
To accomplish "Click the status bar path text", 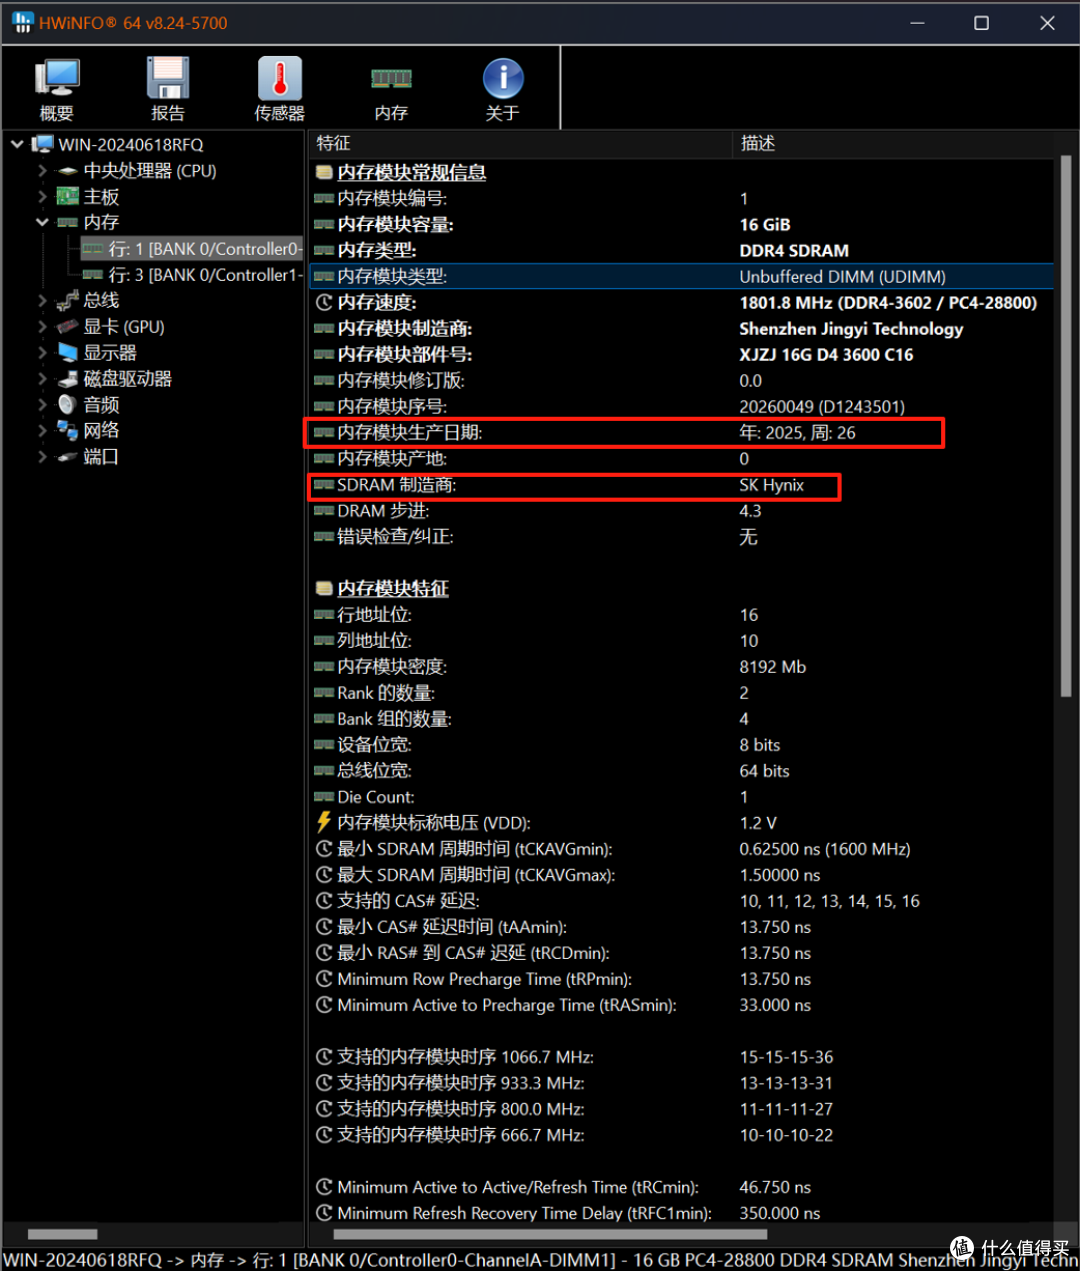I will [540, 1260].
